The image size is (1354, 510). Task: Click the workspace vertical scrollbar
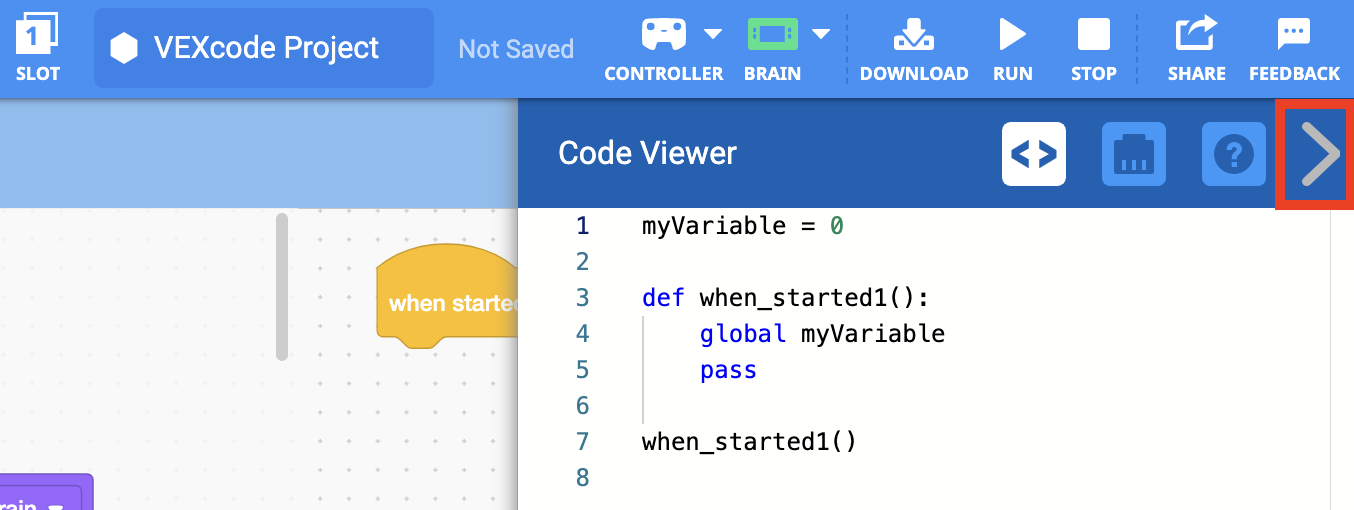282,286
